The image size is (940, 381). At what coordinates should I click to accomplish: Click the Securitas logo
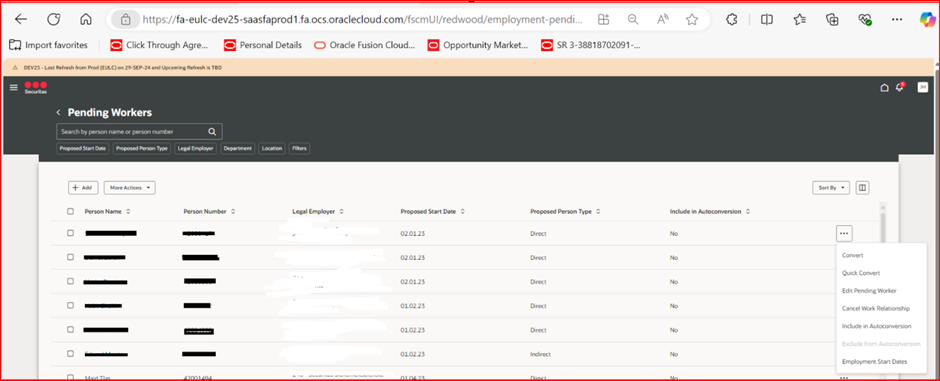click(x=35, y=87)
